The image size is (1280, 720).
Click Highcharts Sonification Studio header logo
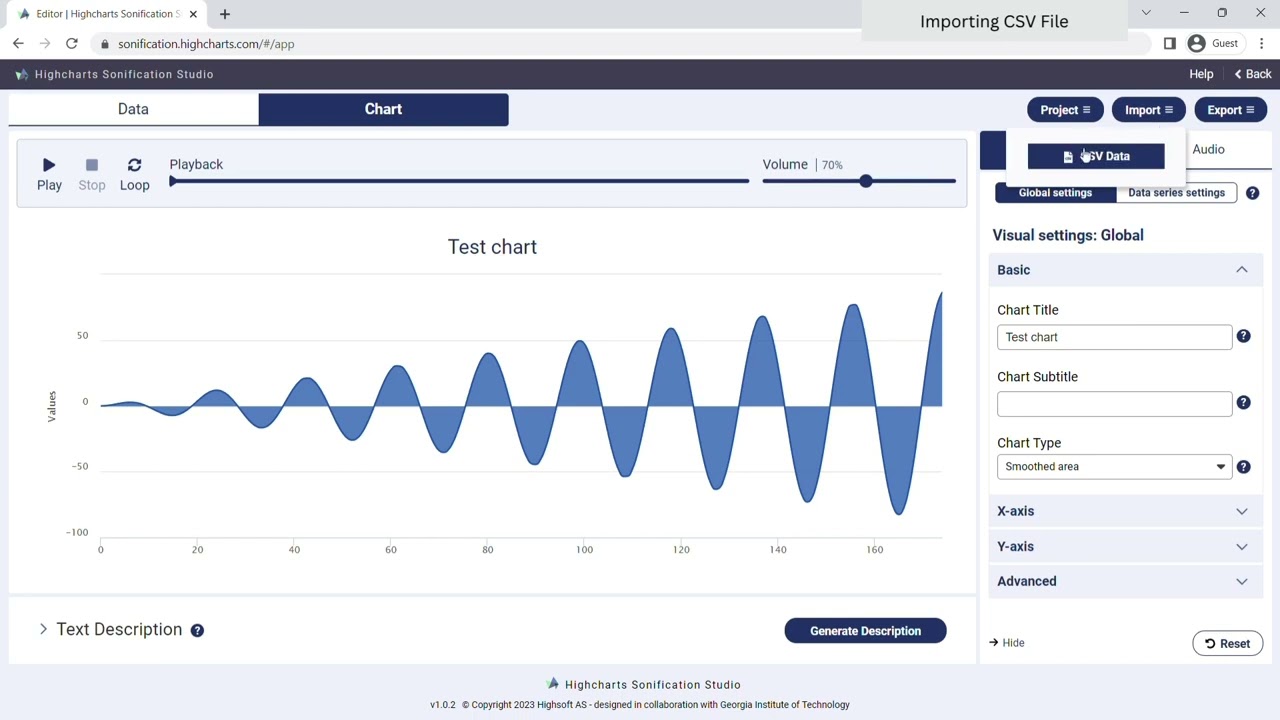[115, 74]
